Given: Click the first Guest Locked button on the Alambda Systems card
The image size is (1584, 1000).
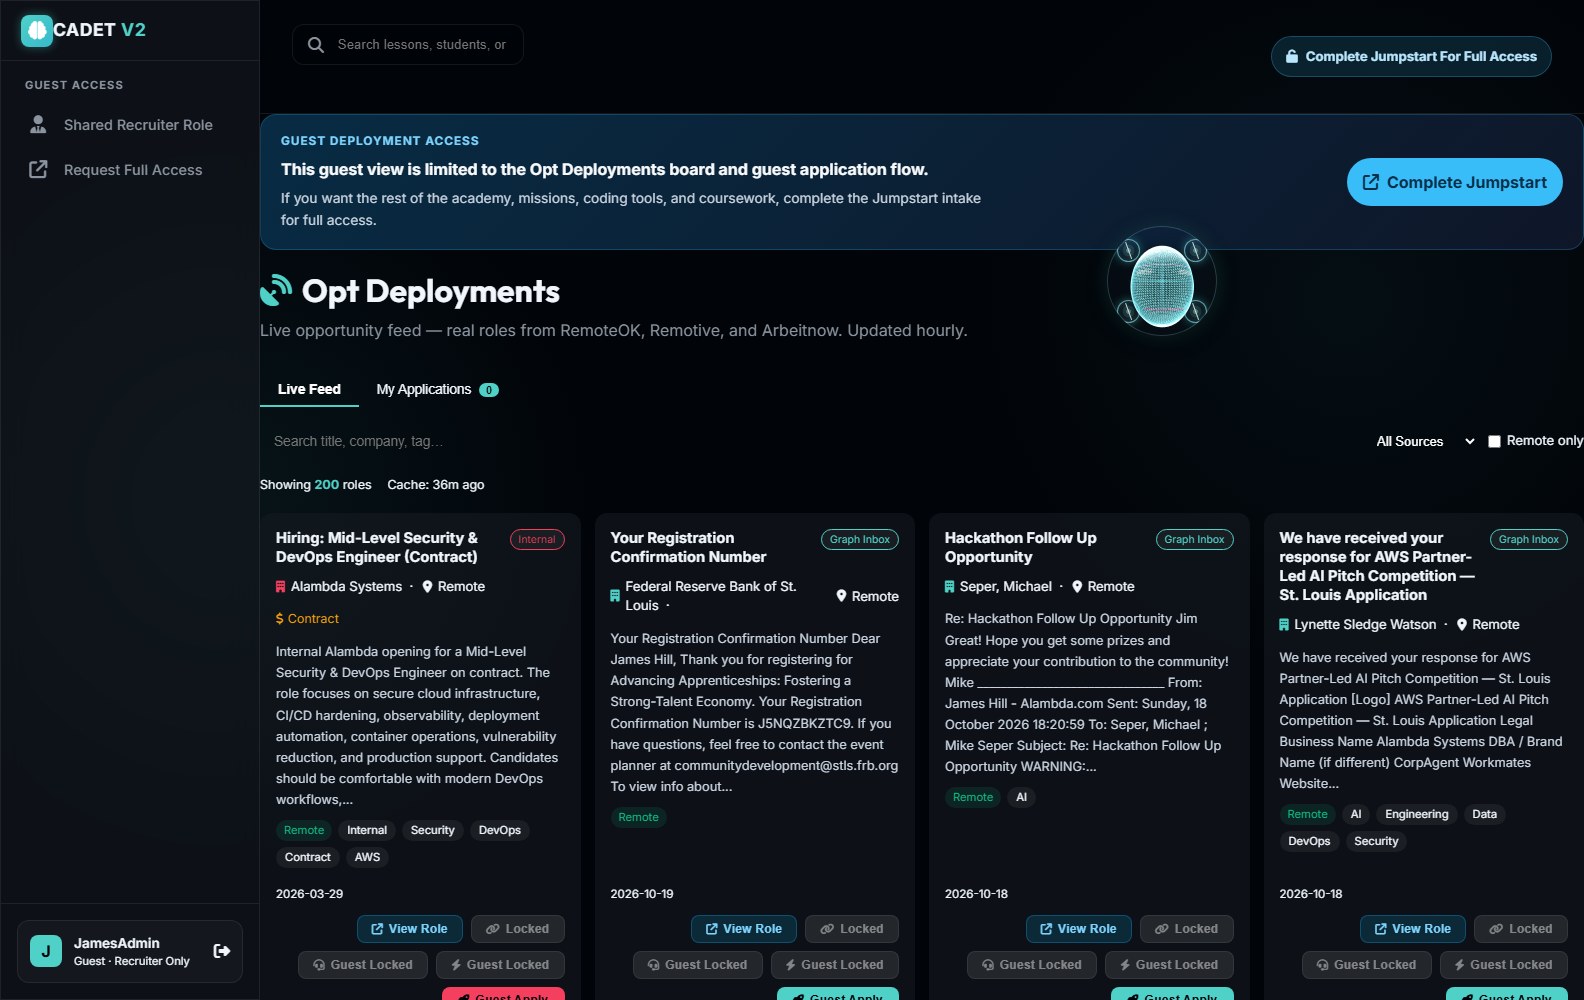Looking at the screenshot, I should tap(363, 965).
